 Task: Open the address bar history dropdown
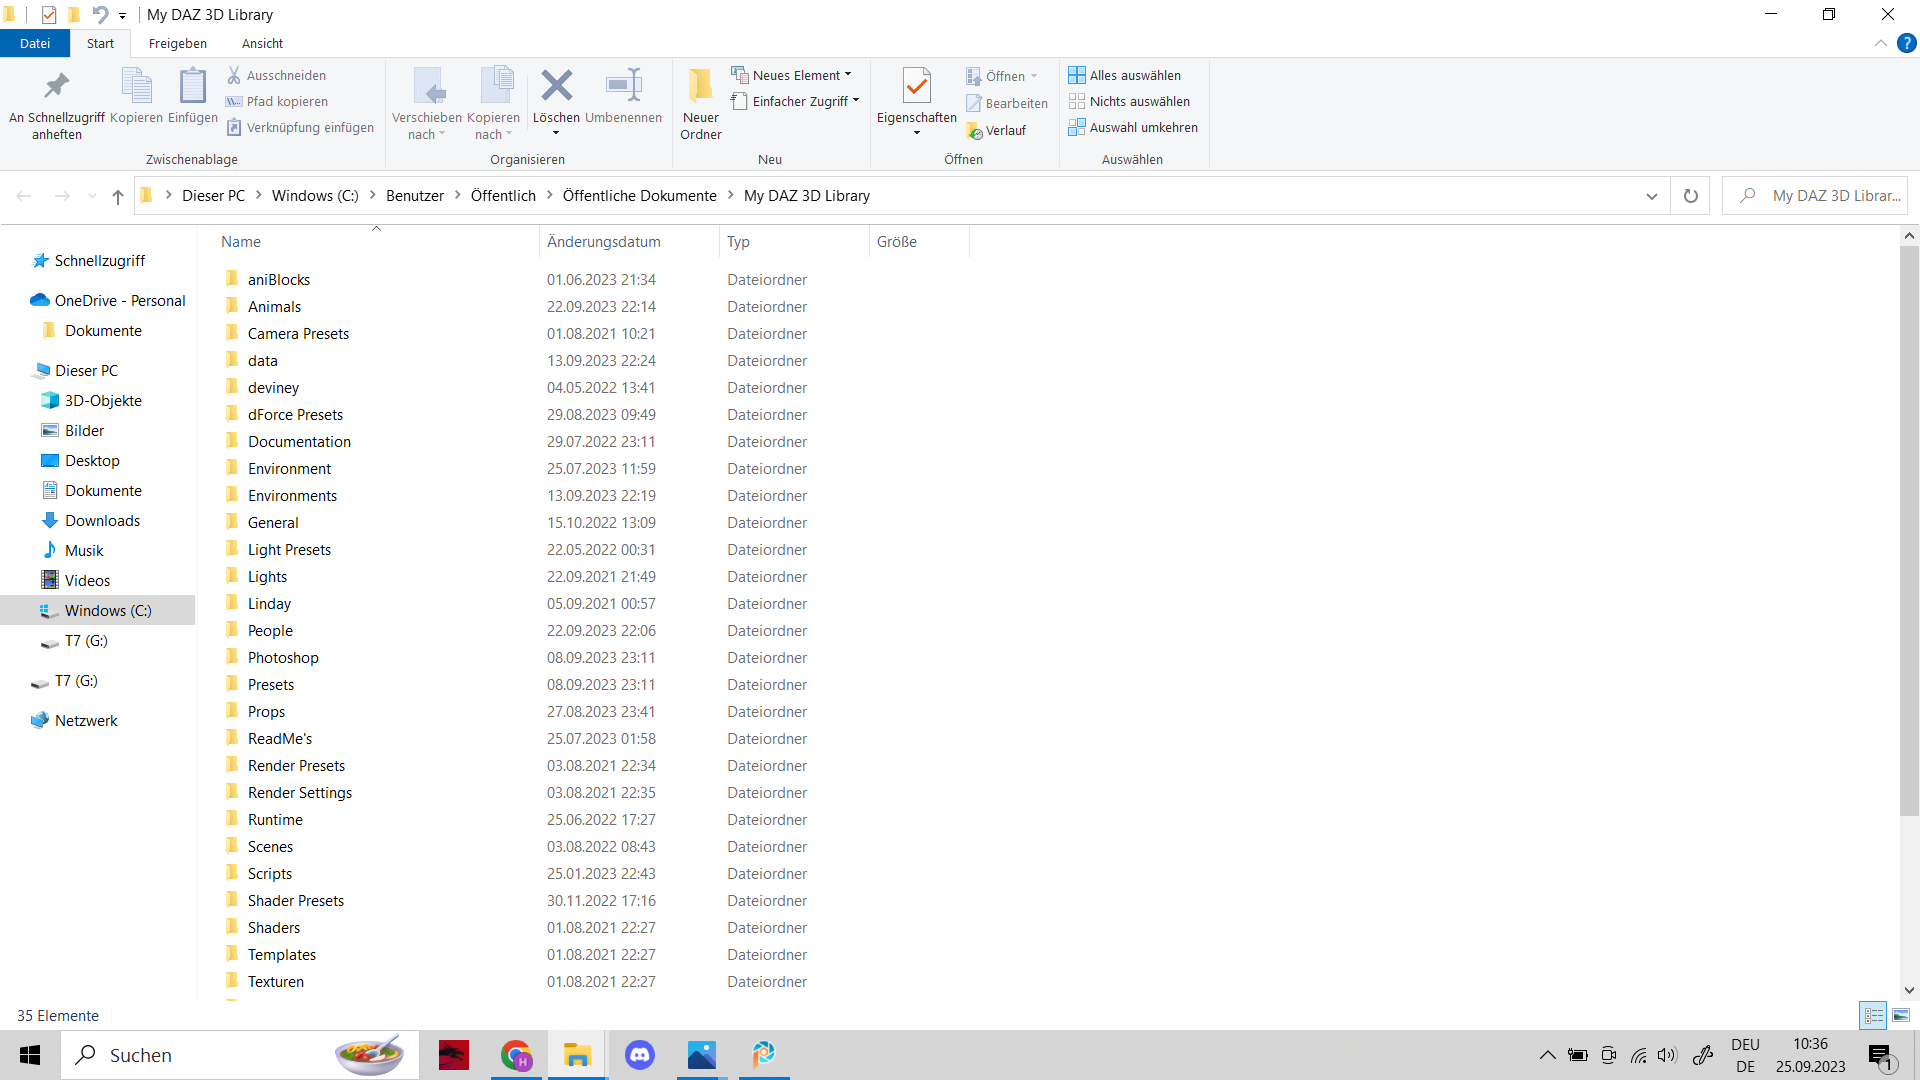pyautogui.click(x=1651, y=196)
